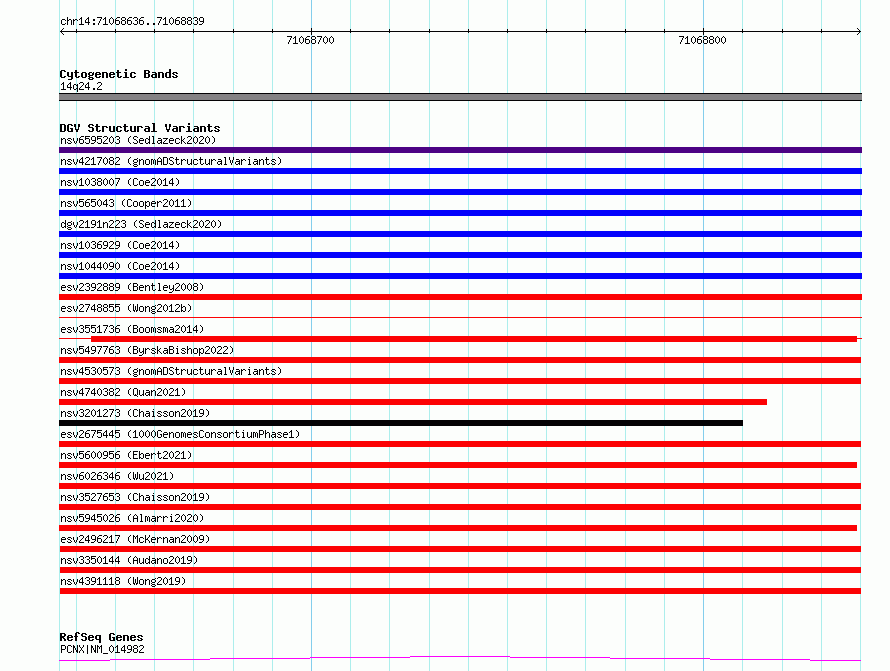Click the RefSeq Genes track title

tap(101, 637)
